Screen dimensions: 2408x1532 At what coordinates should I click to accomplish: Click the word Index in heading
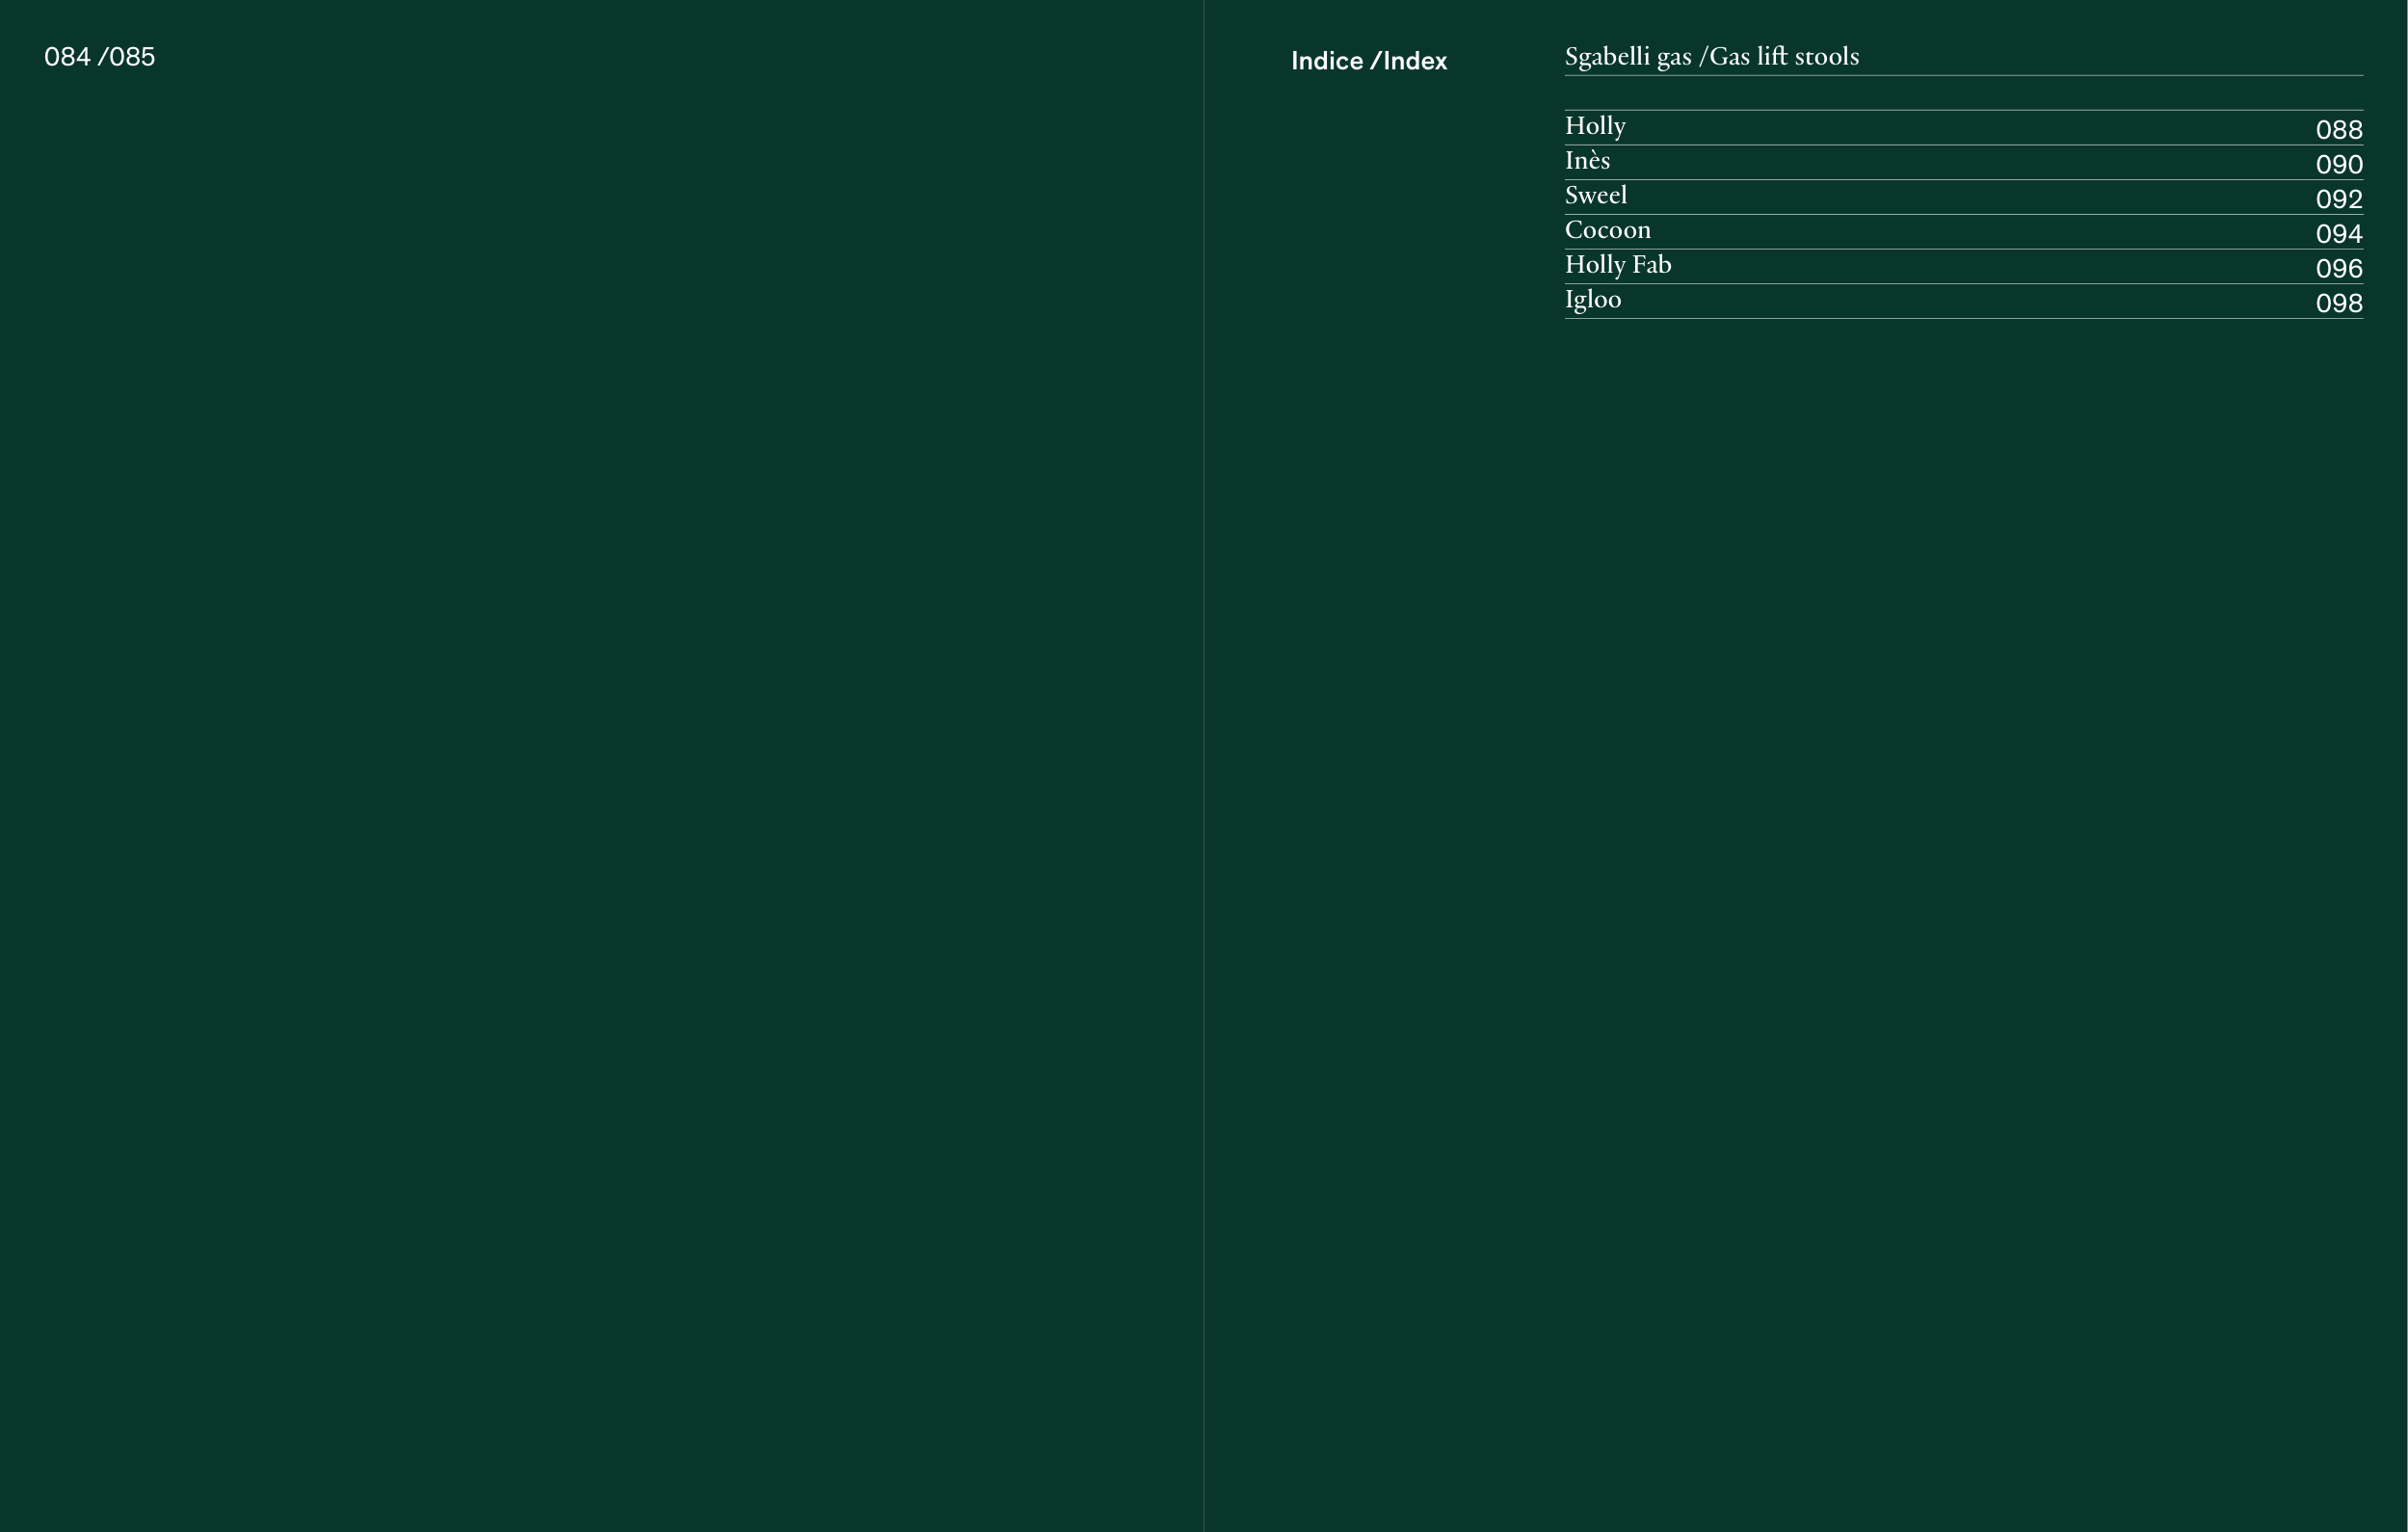coord(1415,62)
